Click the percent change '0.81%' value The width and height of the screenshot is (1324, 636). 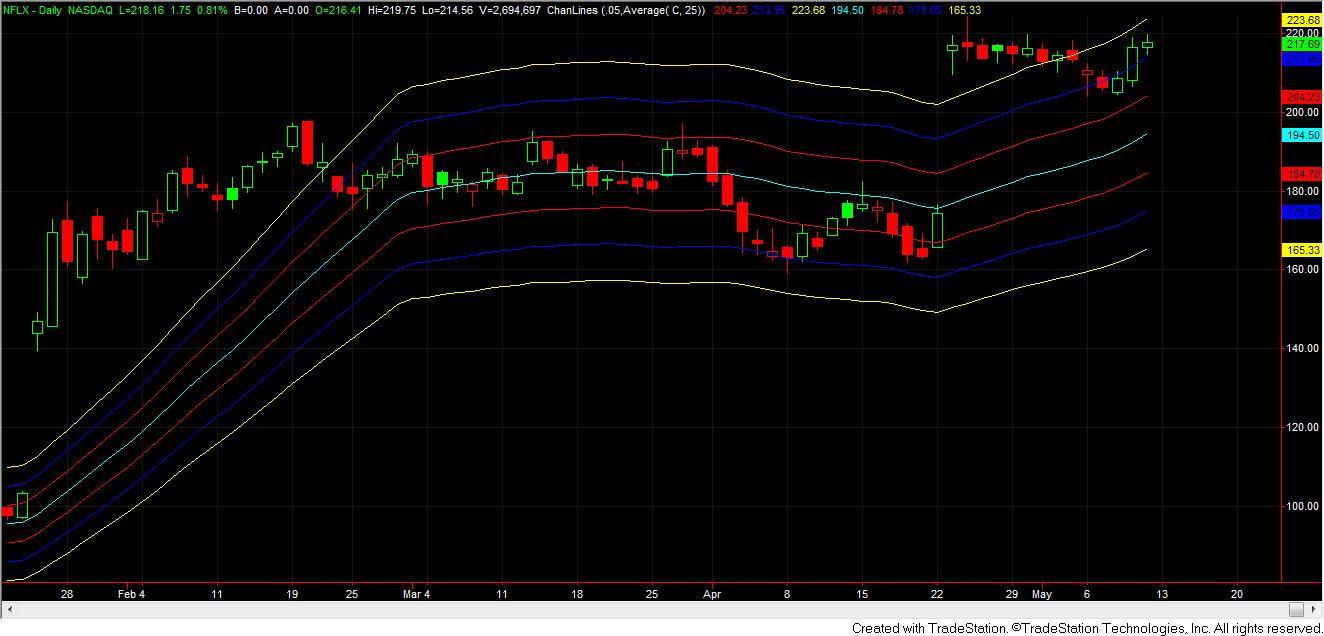(x=213, y=9)
